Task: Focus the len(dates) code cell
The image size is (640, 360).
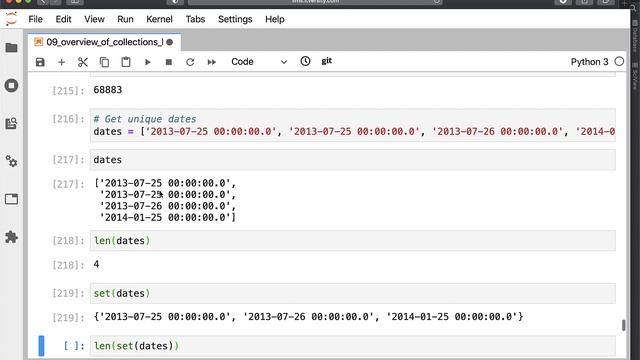Action: tap(353, 240)
